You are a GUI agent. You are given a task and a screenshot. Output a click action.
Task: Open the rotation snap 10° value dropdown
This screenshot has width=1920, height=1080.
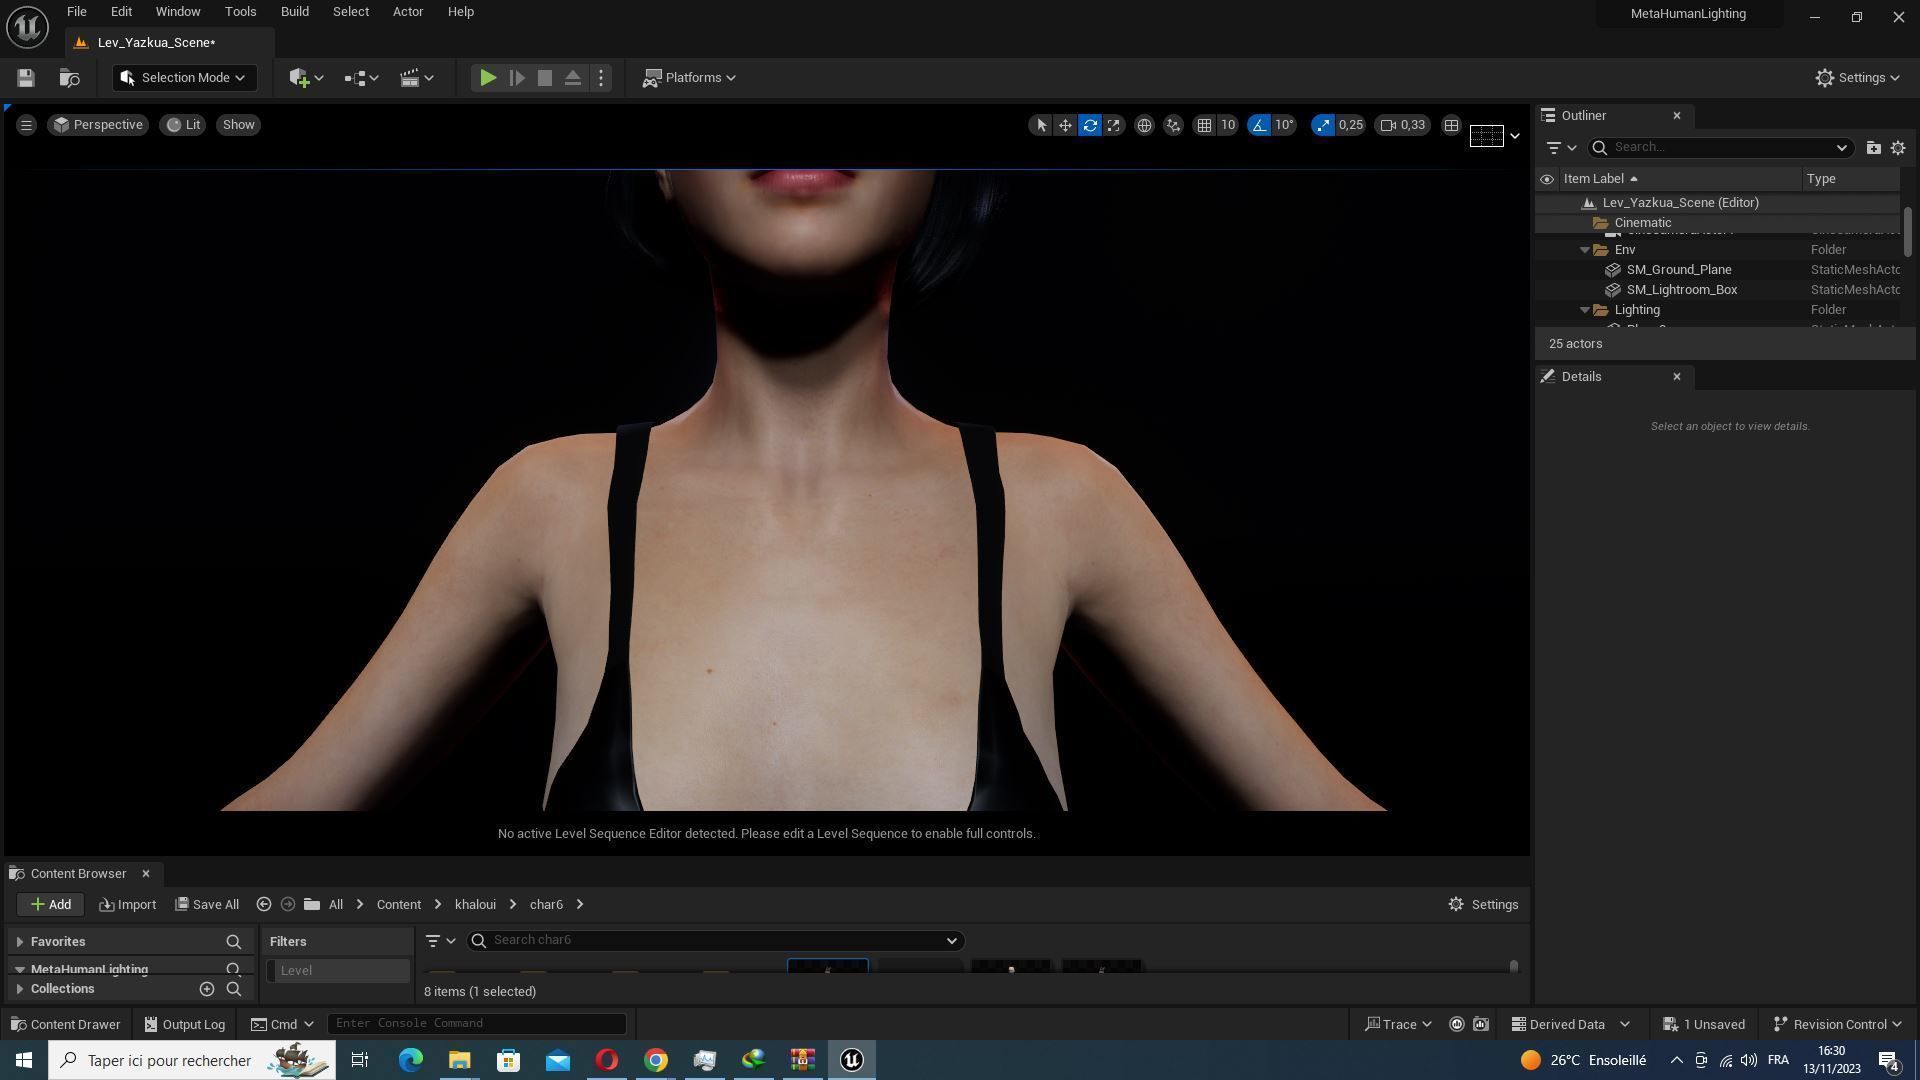click(x=1285, y=125)
